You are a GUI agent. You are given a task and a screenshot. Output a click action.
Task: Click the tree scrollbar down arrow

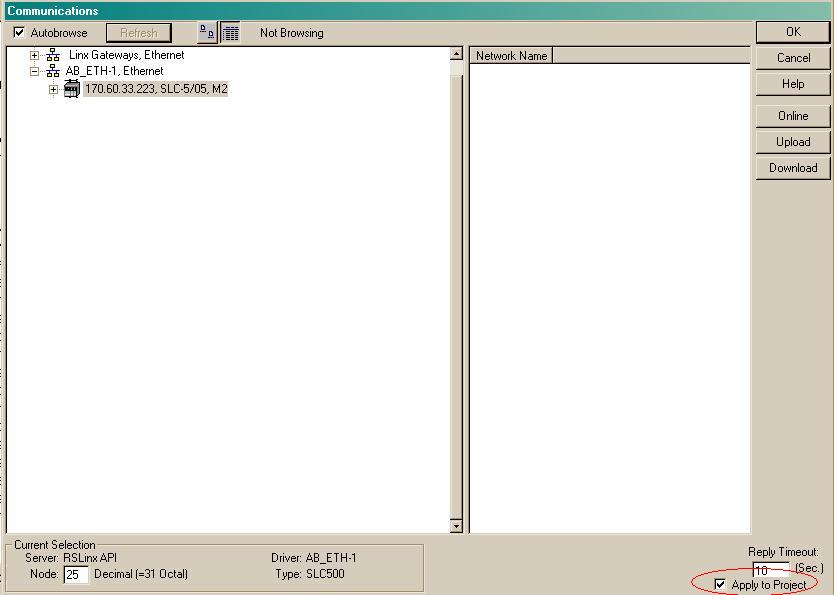[x=456, y=526]
